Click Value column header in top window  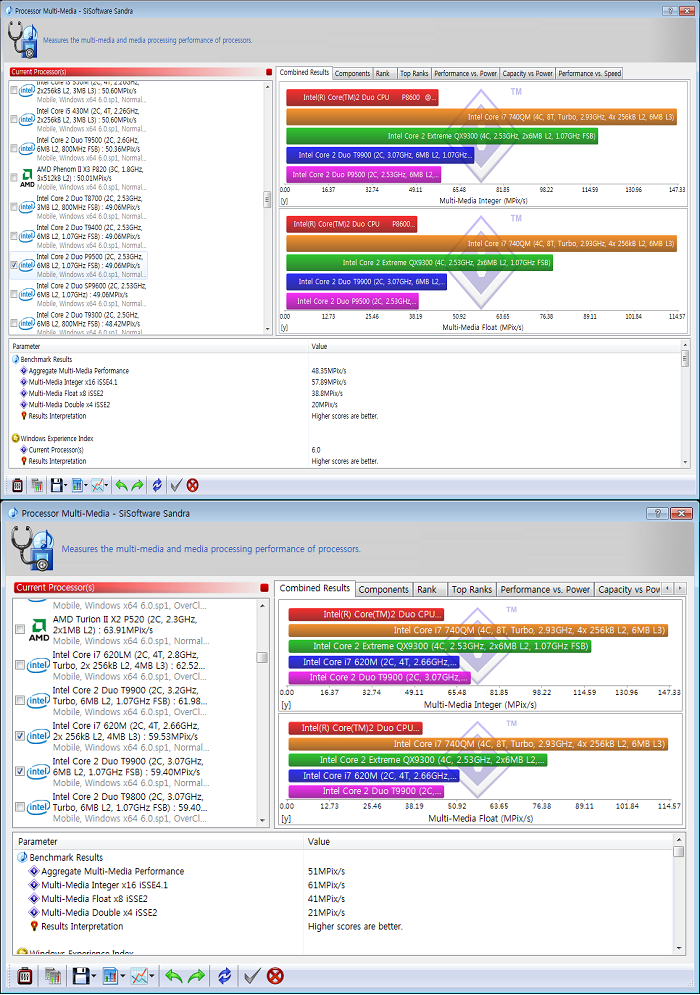pyautogui.click(x=495, y=346)
